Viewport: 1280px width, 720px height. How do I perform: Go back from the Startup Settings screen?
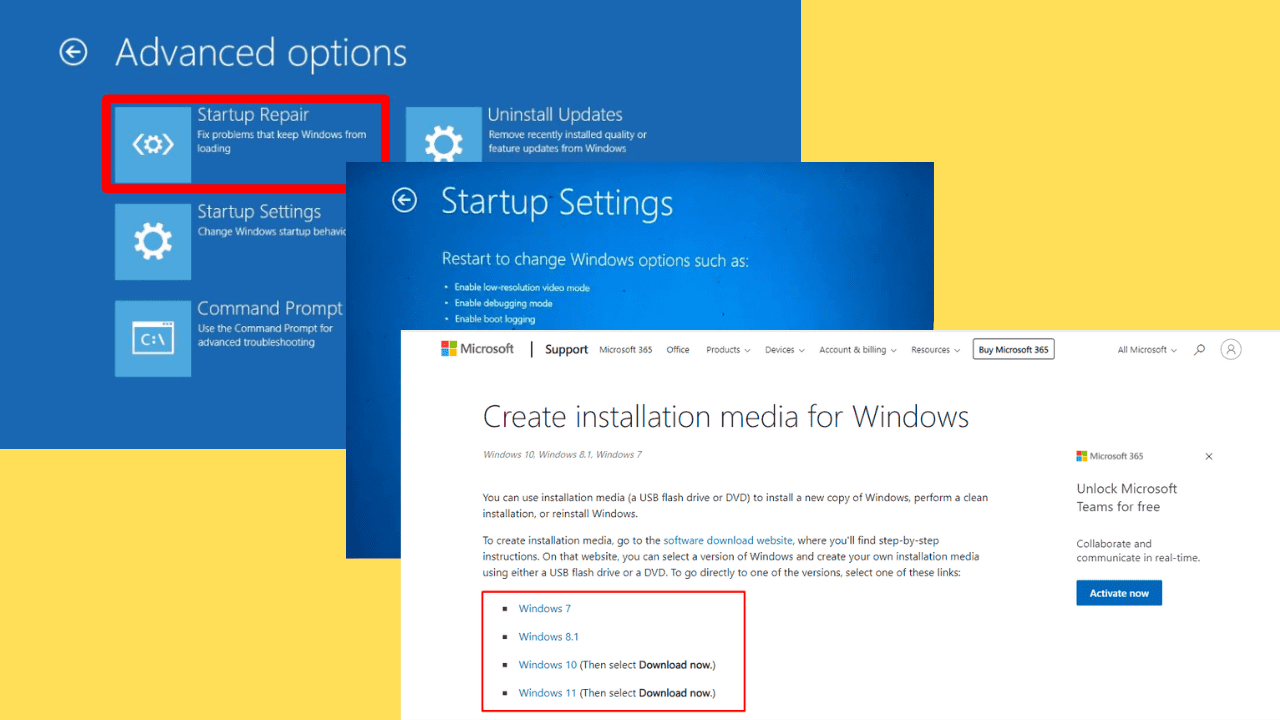pos(404,200)
